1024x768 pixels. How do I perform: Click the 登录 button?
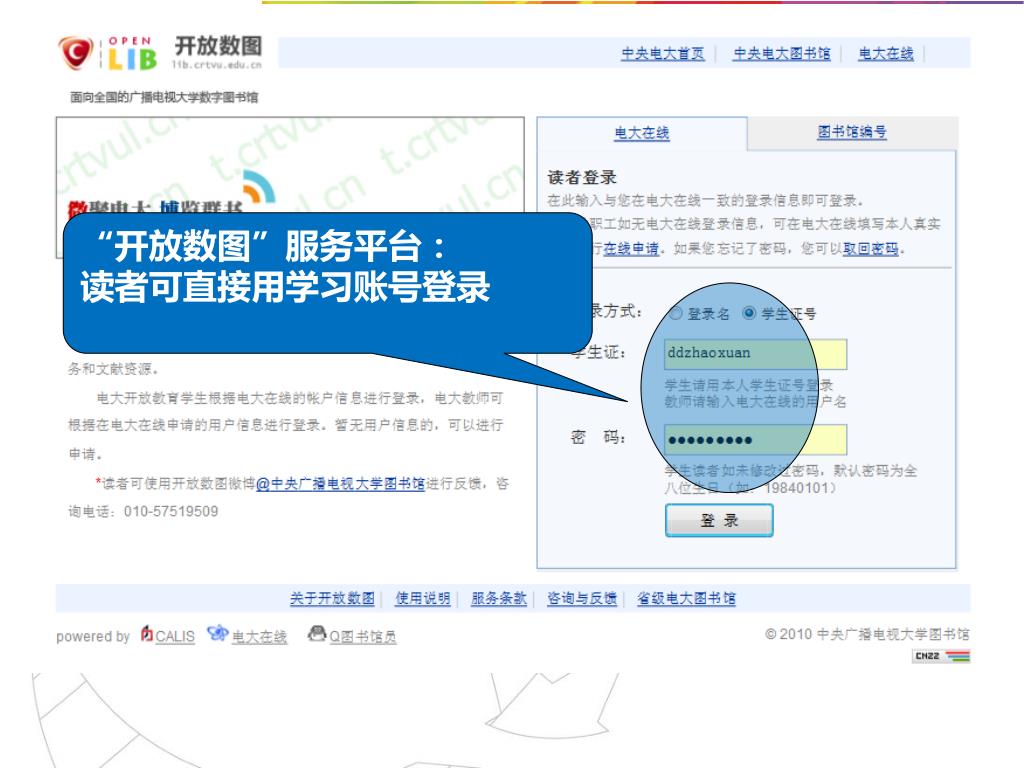719,520
